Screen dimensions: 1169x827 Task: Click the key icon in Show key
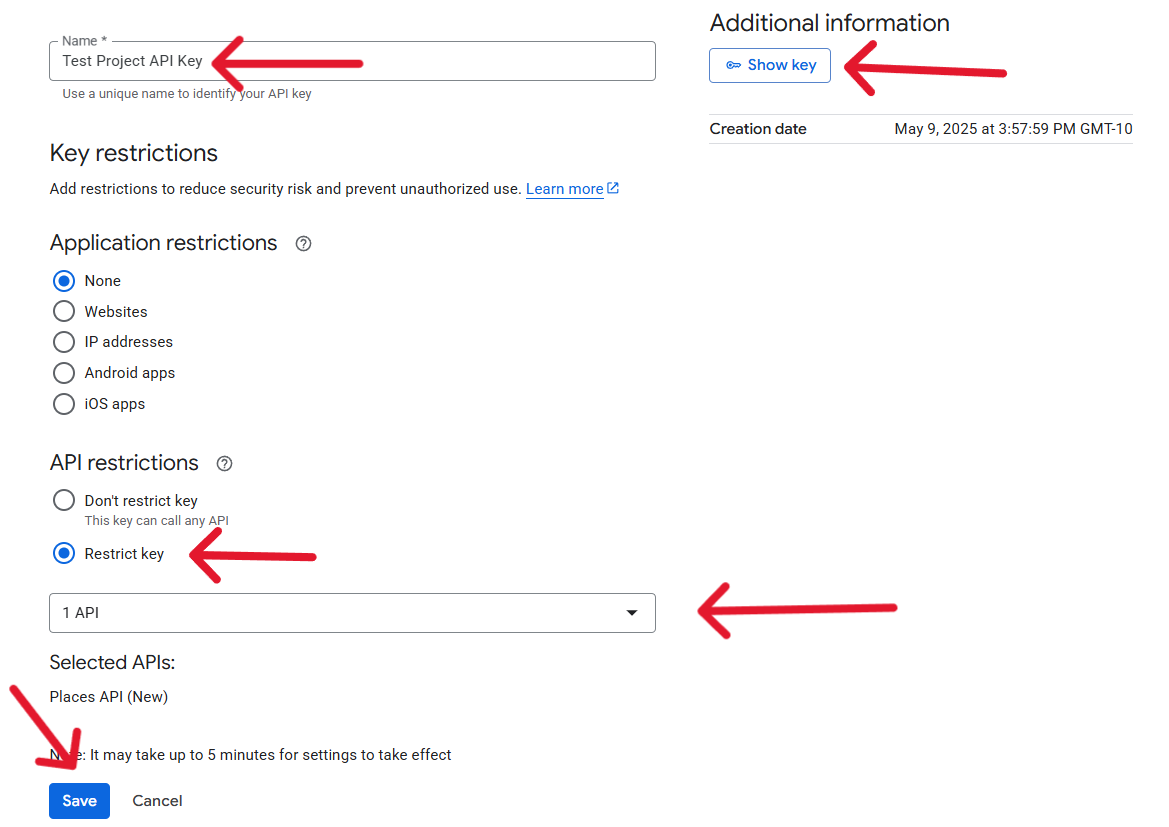coord(734,65)
